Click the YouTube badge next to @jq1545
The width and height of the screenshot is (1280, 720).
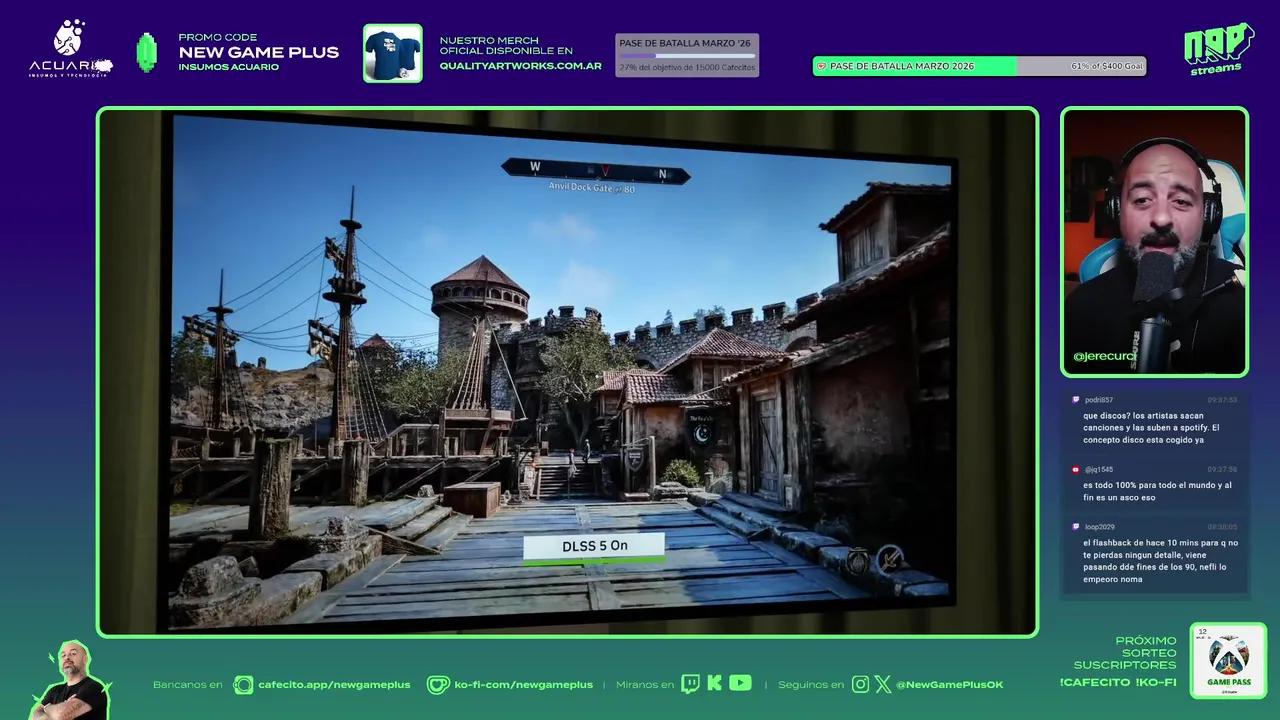click(1076, 469)
